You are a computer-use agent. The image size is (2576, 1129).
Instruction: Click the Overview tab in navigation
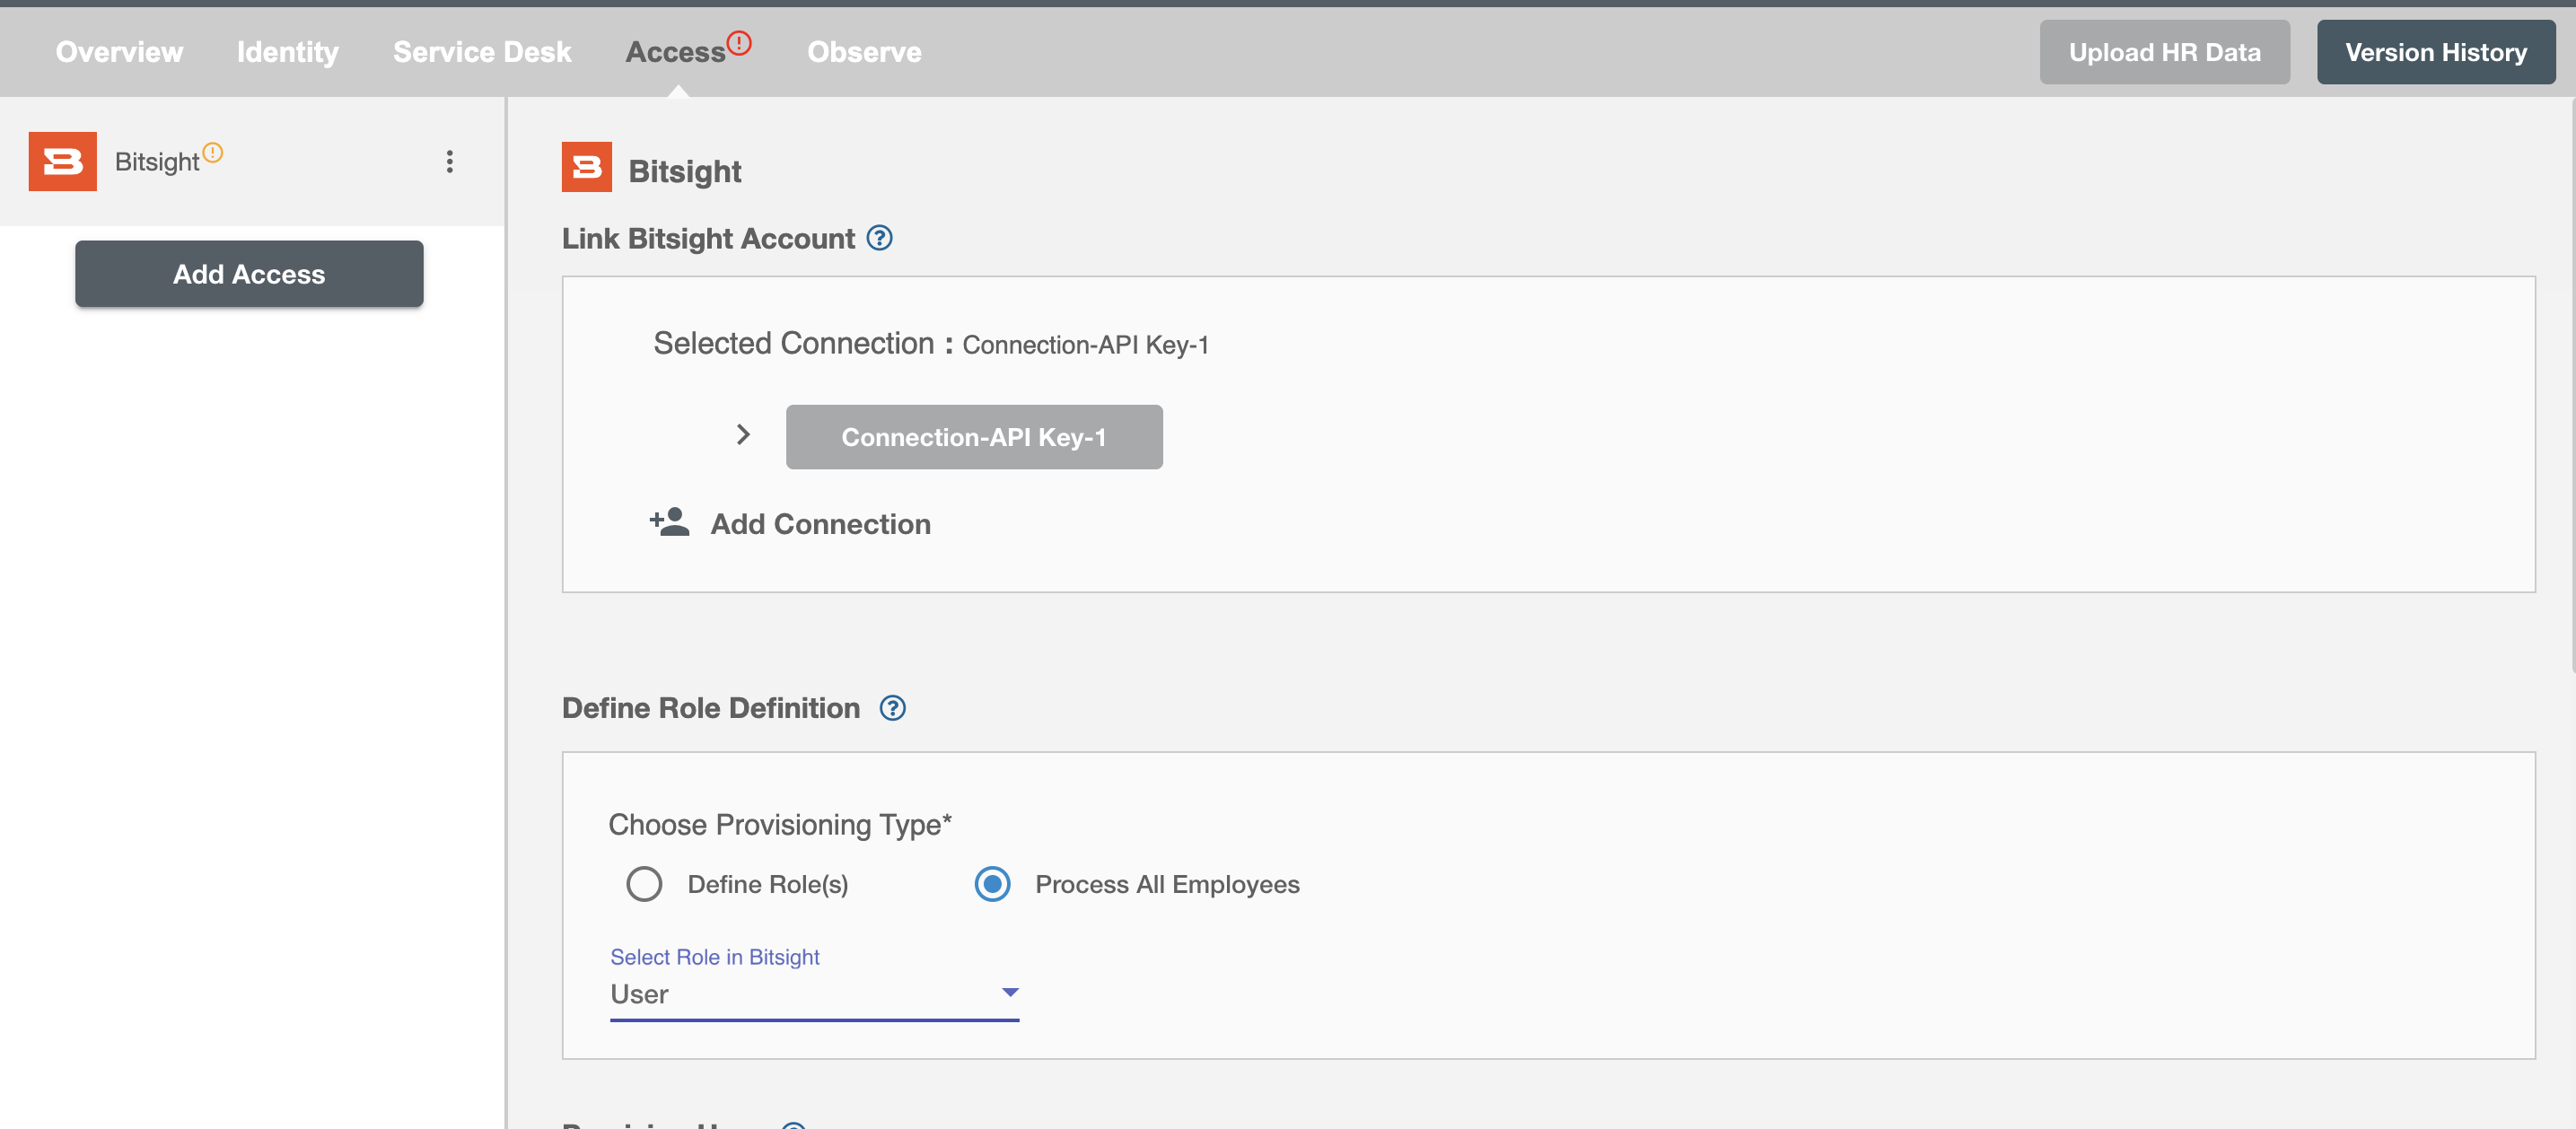(x=118, y=49)
